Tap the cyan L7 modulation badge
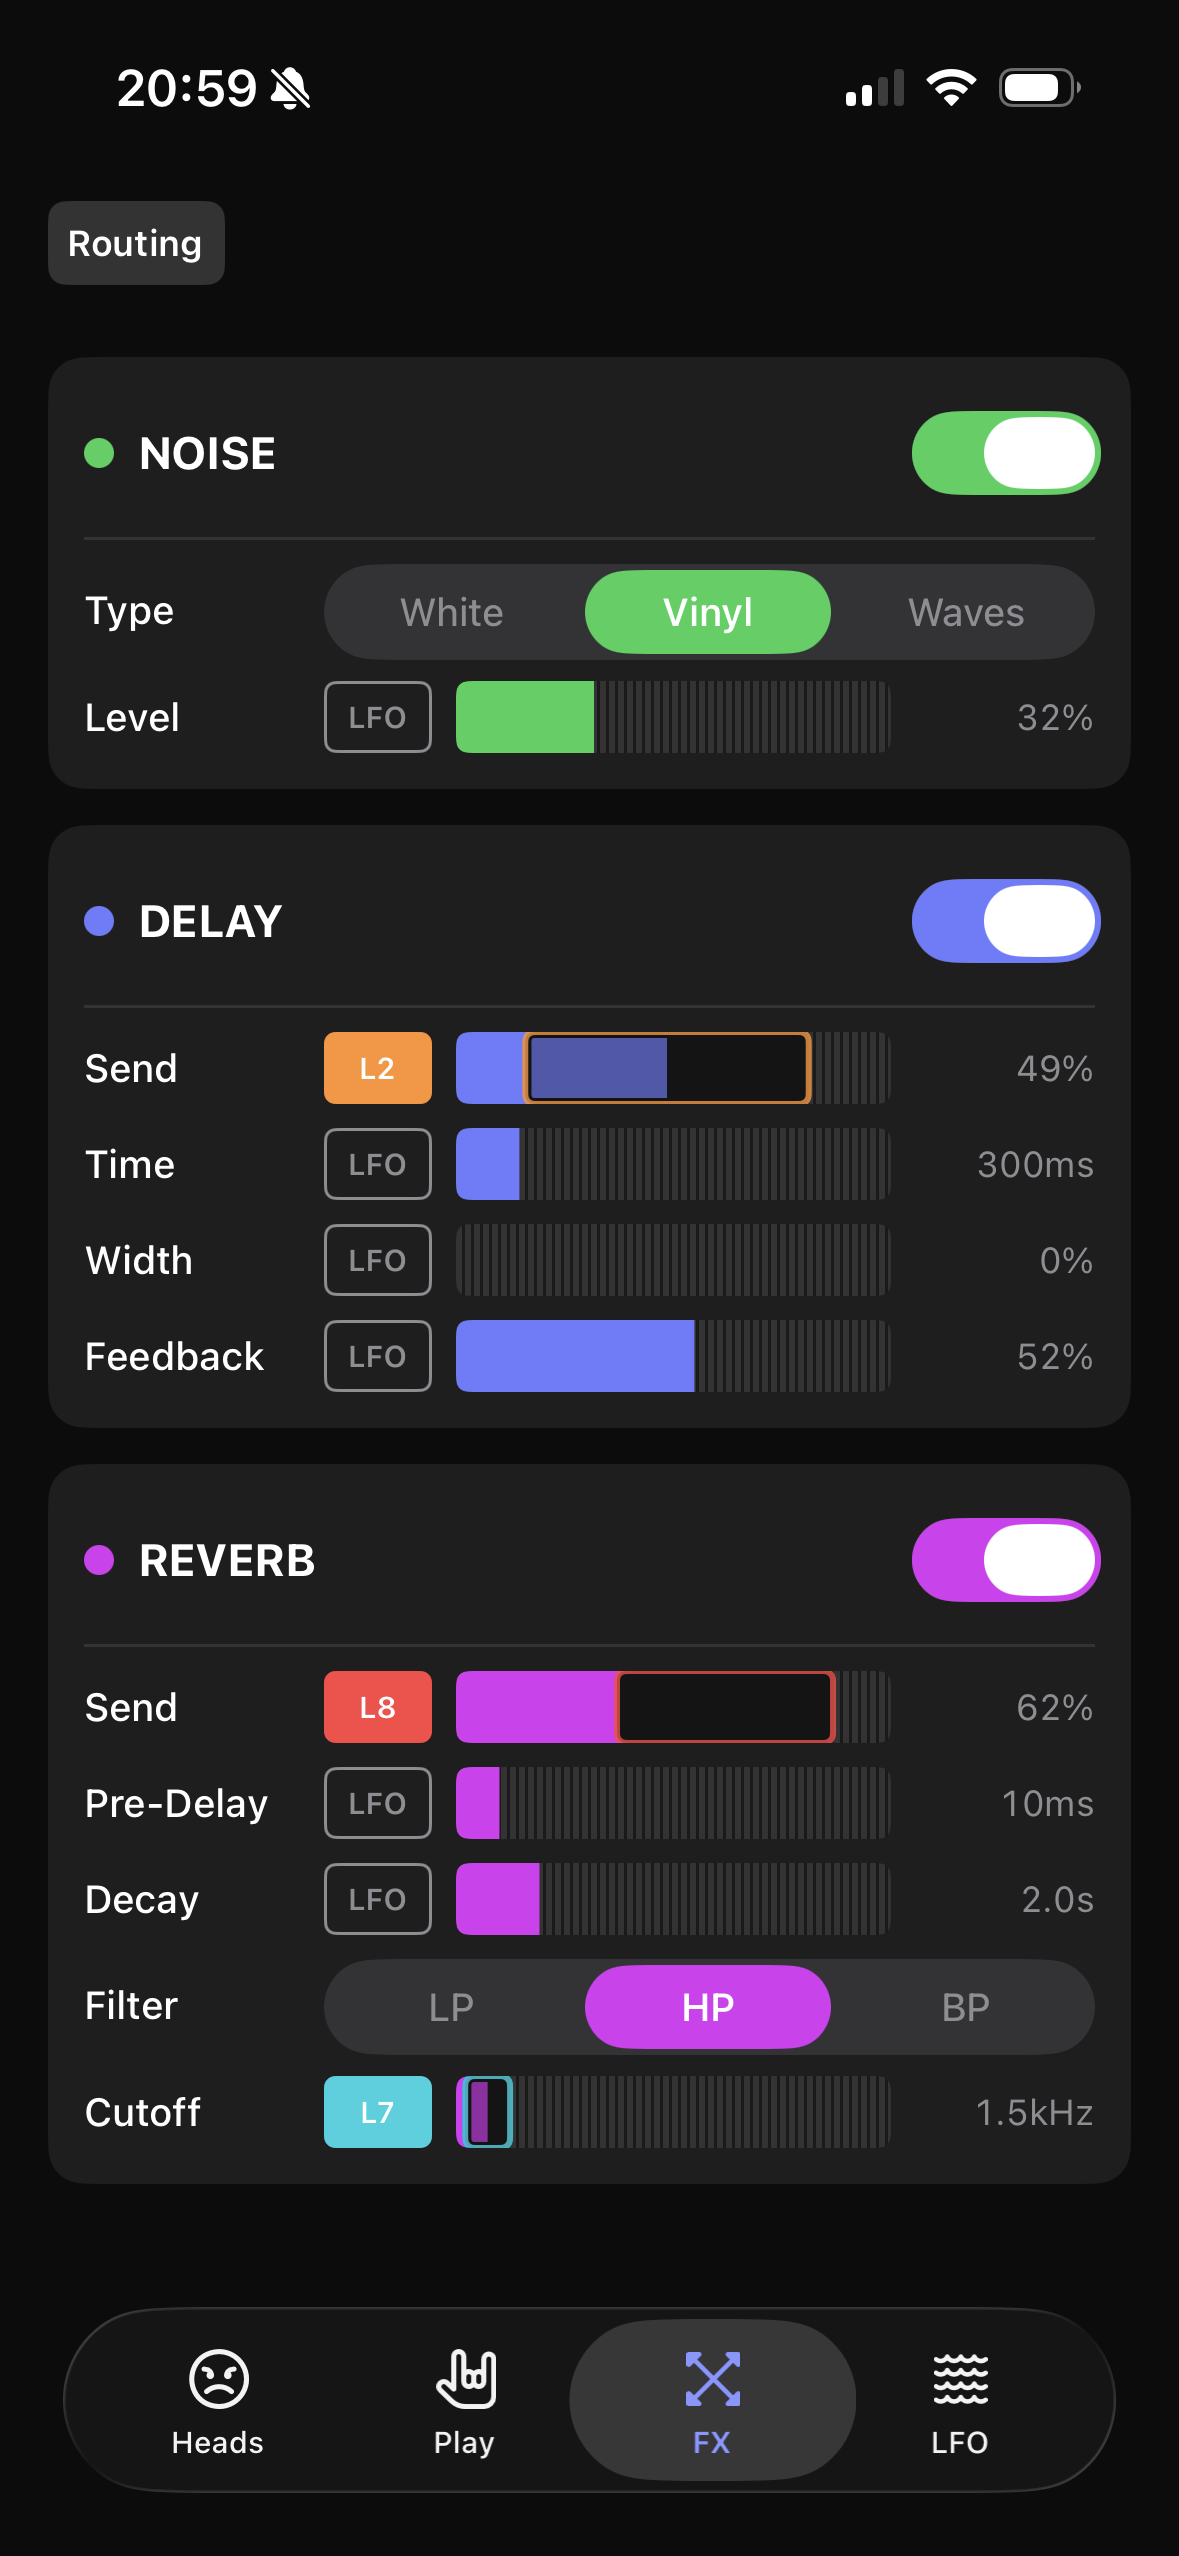Viewport: 1179px width, 2556px height. tap(377, 2112)
